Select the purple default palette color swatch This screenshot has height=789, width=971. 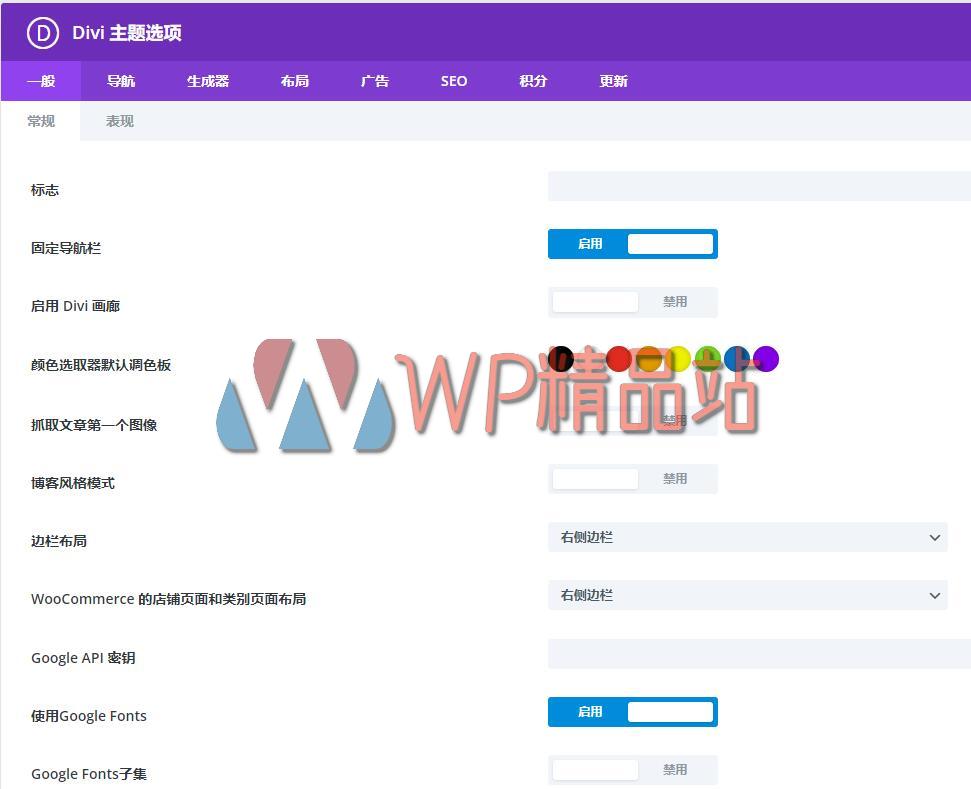[x=765, y=358]
